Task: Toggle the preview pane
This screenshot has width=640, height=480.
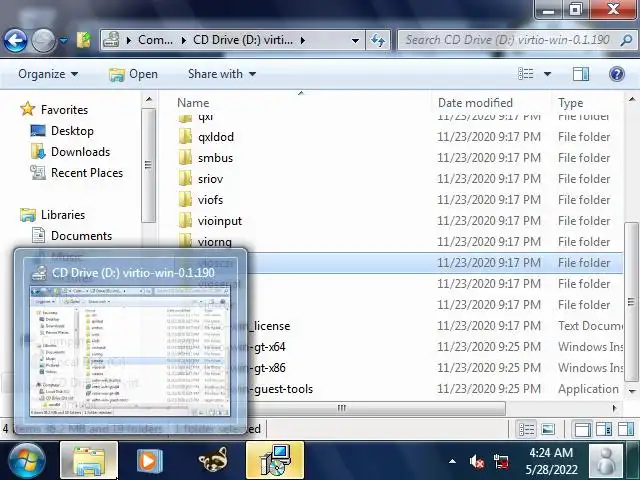Action: pyautogui.click(x=581, y=74)
